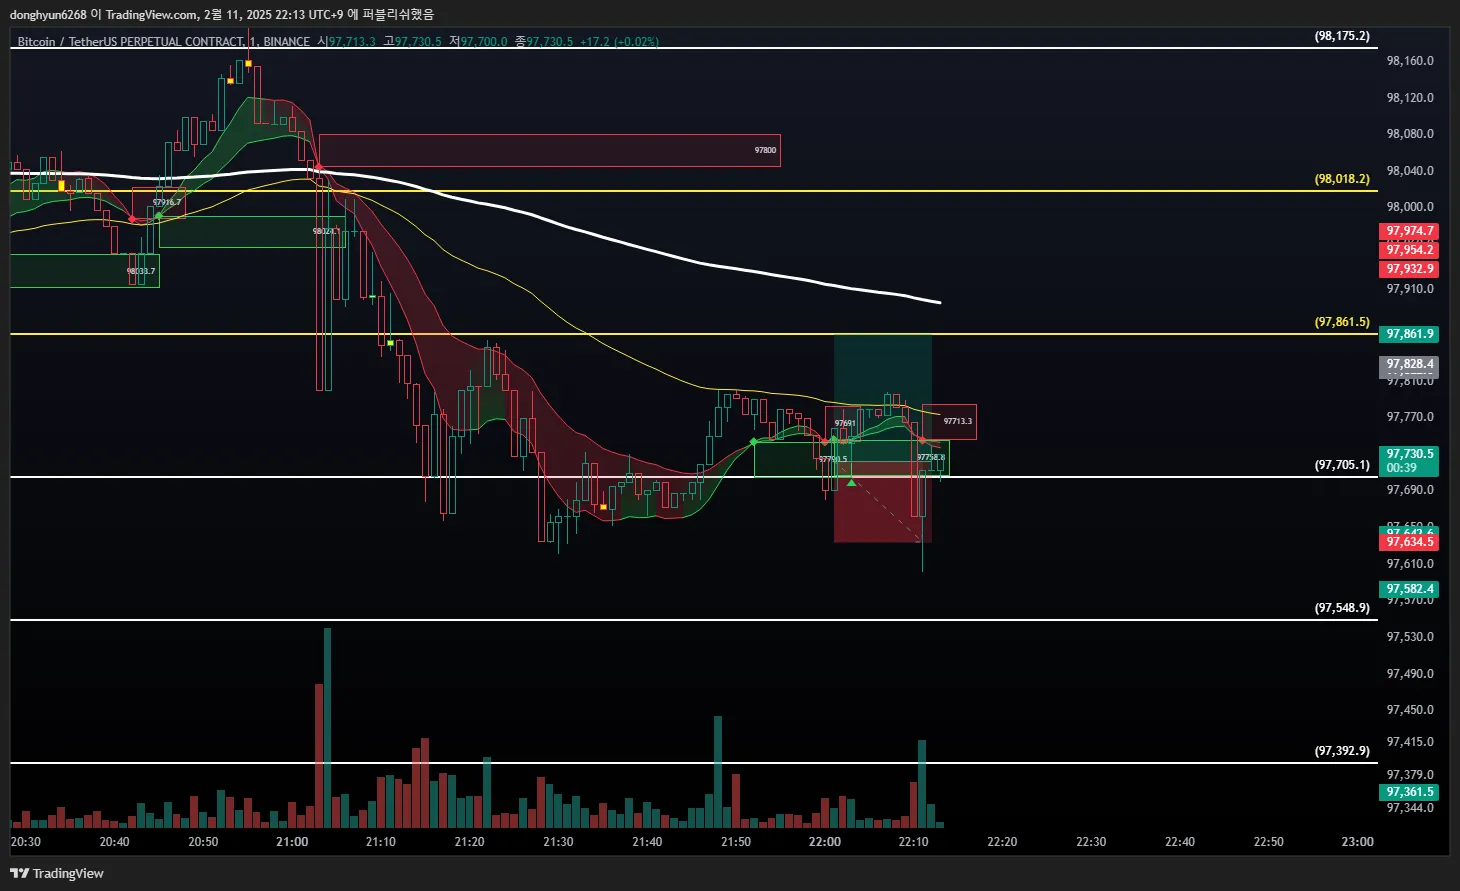Click the 98033.7 label in green zone

coord(141,271)
